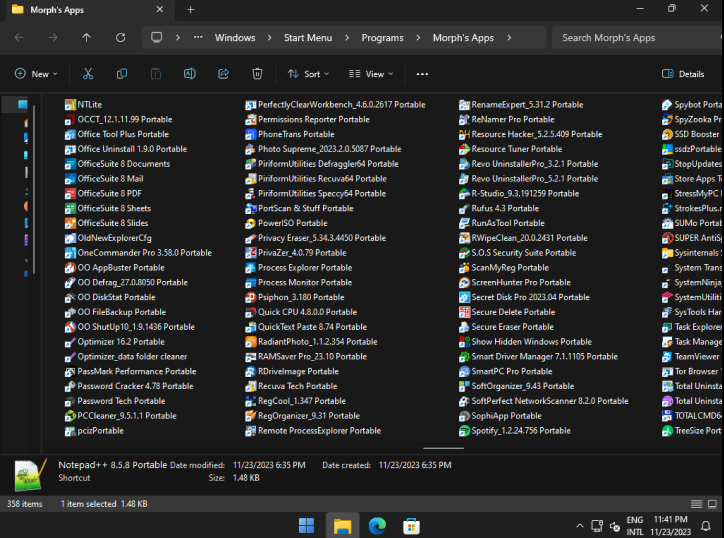The height and width of the screenshot is (538, 724).
Task: Expand the chevron after Programs breadcrumb
Action: [x=418, y=38]
